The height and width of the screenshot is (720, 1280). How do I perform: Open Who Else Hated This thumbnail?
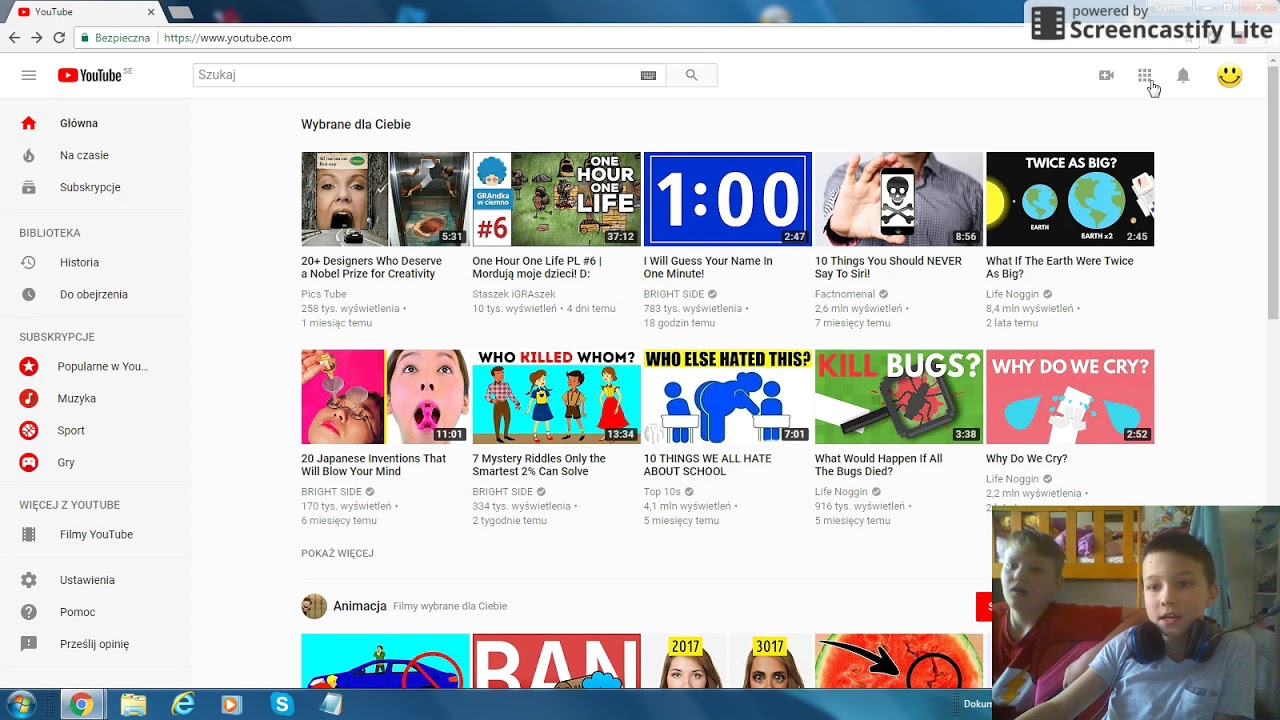pyautogui.click(x=727, y=396)
